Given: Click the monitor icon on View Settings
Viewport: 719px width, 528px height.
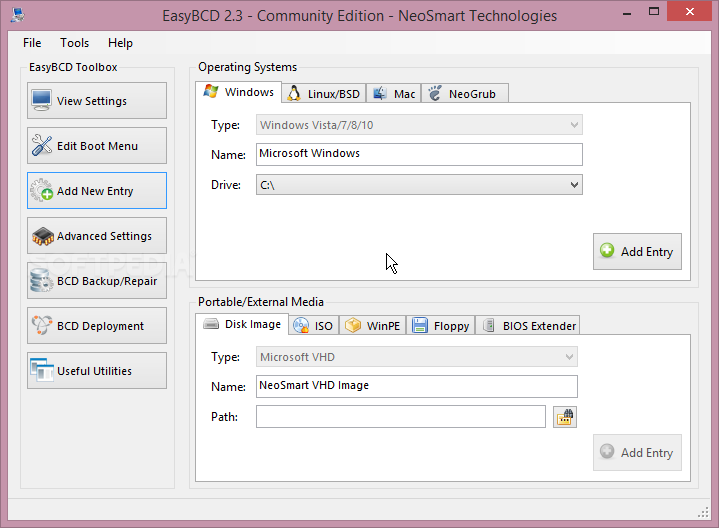Looking at the screenshot, I should (41, 100).
